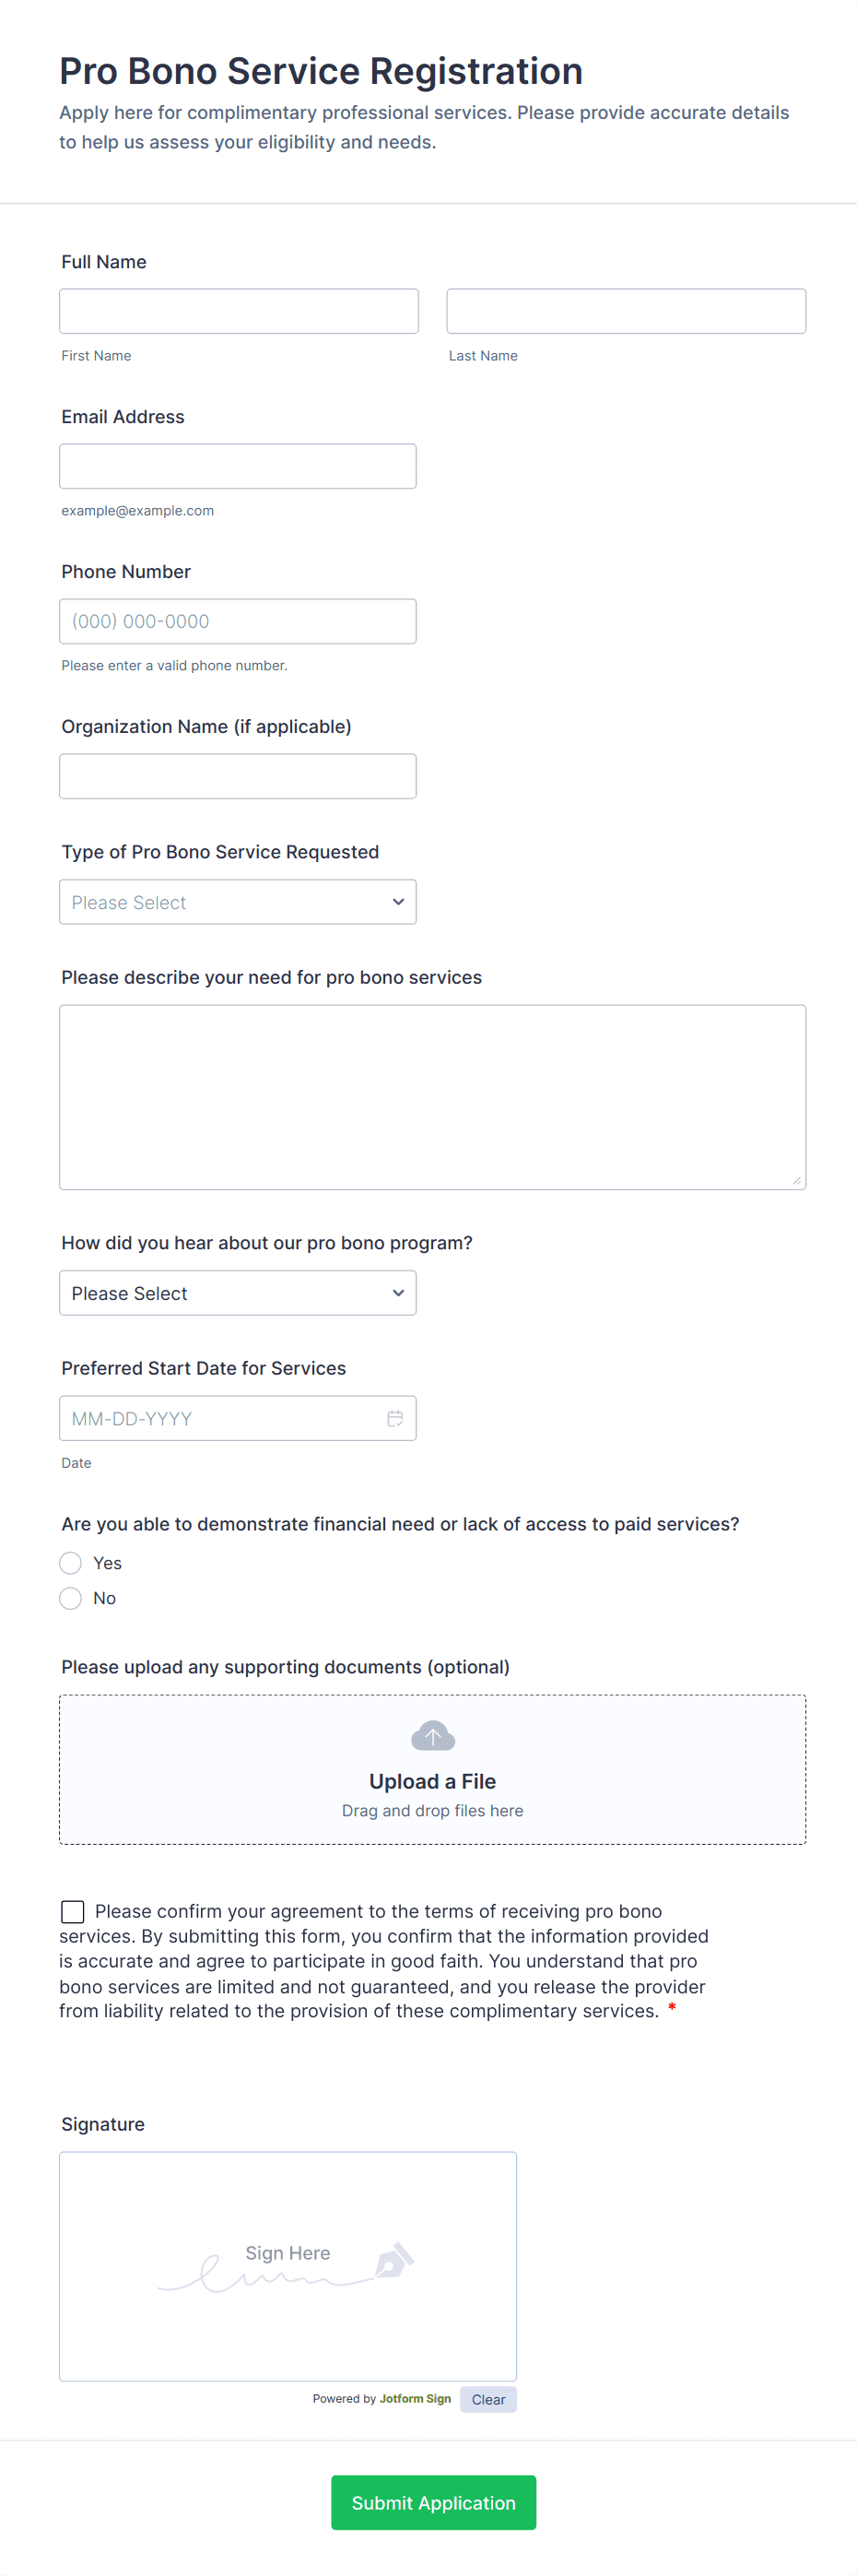Screen dimensions: 857x2576
Task: Check the terms agreement checkbox
Action: point(73,1912)
